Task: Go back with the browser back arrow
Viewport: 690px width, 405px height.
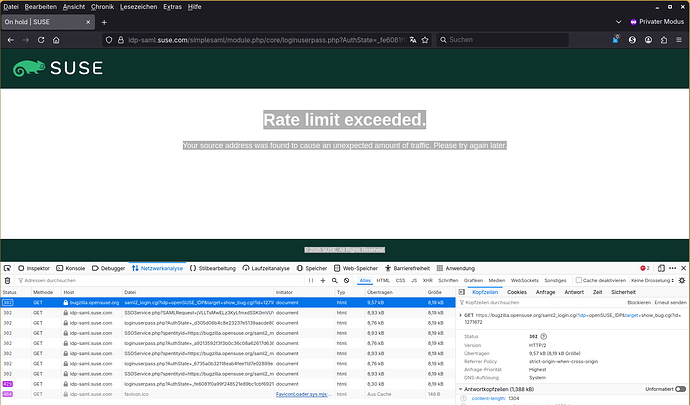Action: 11,40
